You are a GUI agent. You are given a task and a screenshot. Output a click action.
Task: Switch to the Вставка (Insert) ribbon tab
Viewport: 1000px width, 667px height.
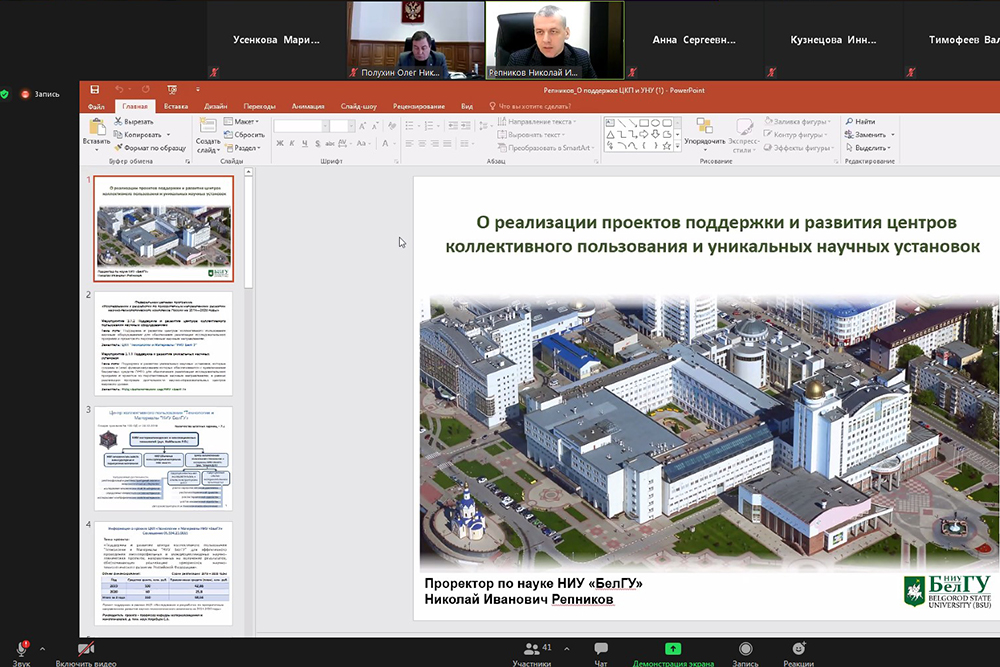[176, 106]
